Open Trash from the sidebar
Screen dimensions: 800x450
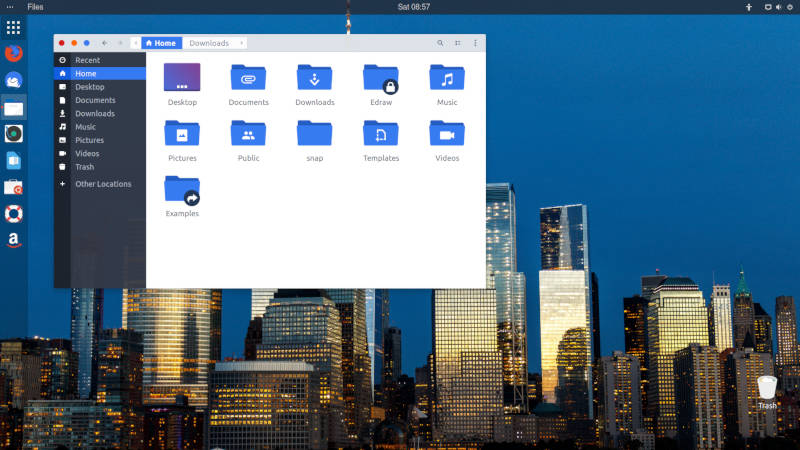tap(100, 166)
